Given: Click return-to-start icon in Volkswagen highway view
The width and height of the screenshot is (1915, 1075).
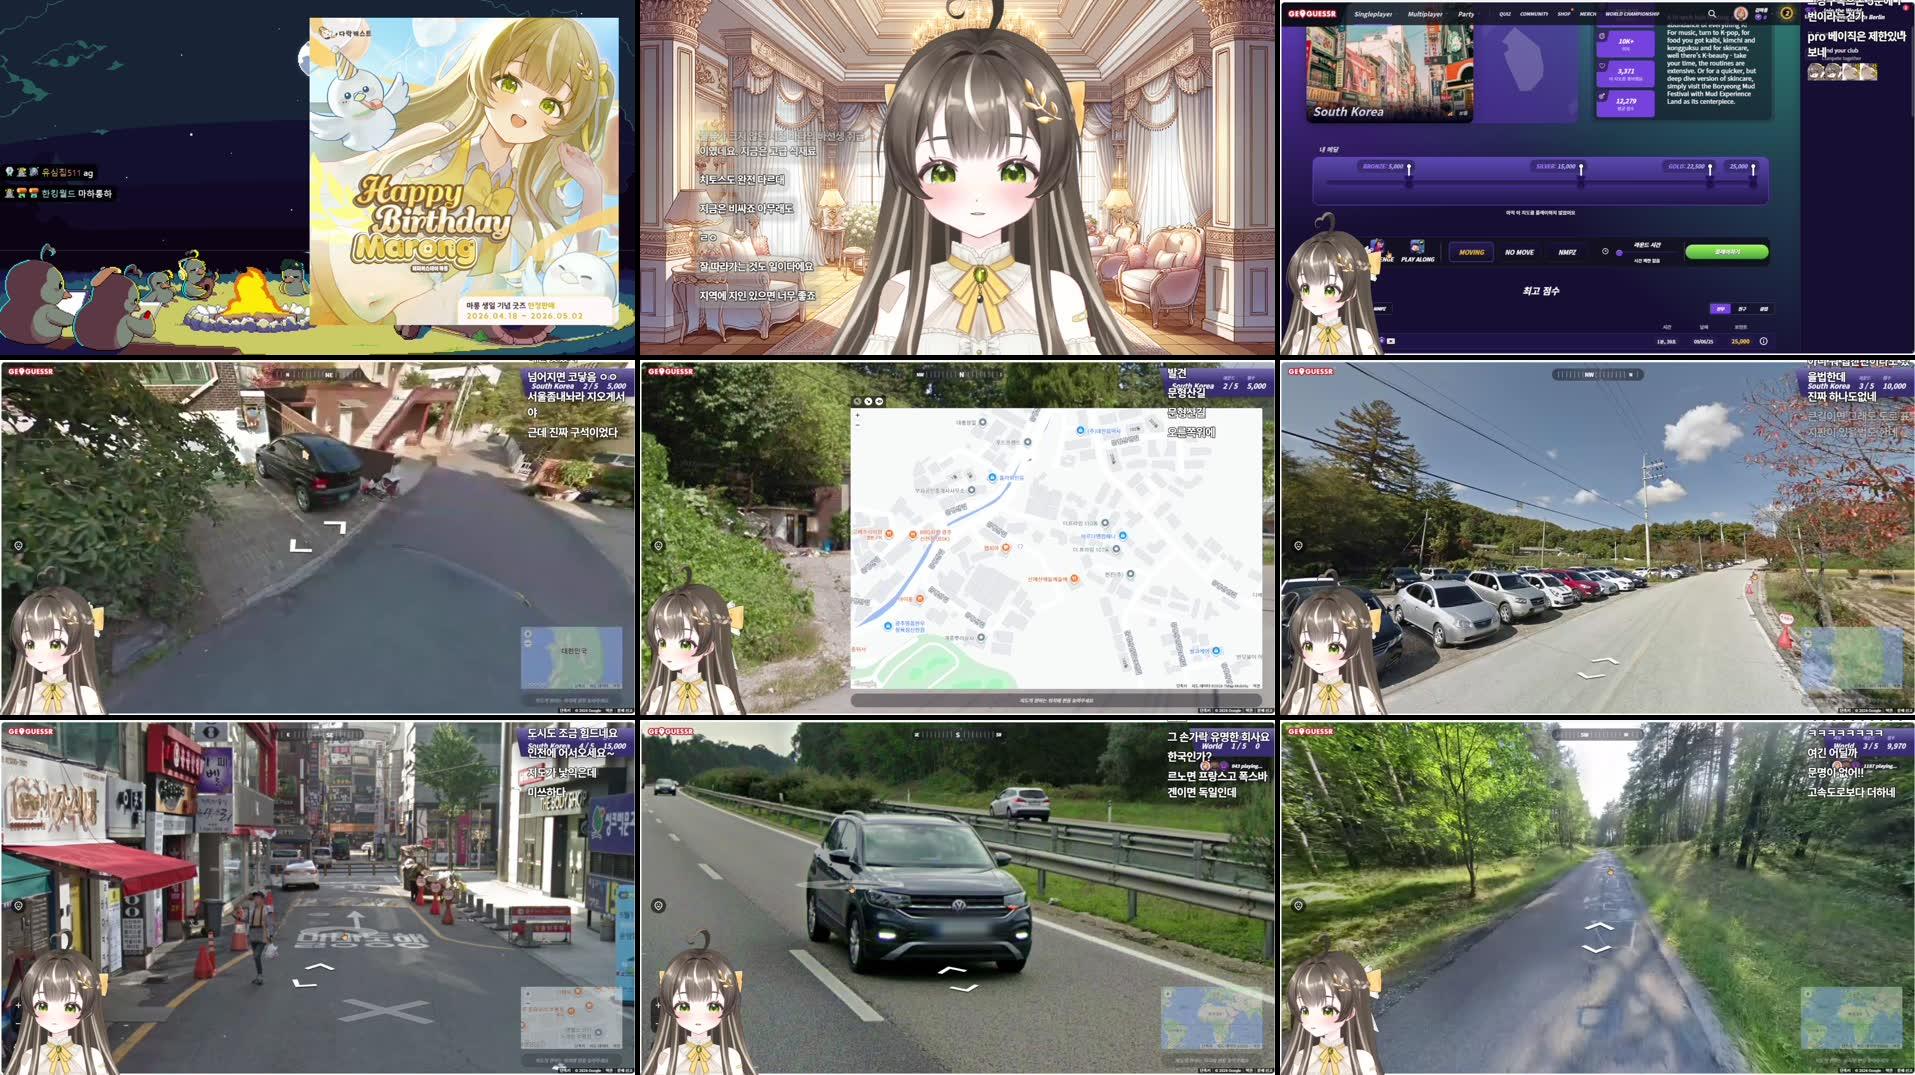Looking at the screenshot, I should point(658,905).
